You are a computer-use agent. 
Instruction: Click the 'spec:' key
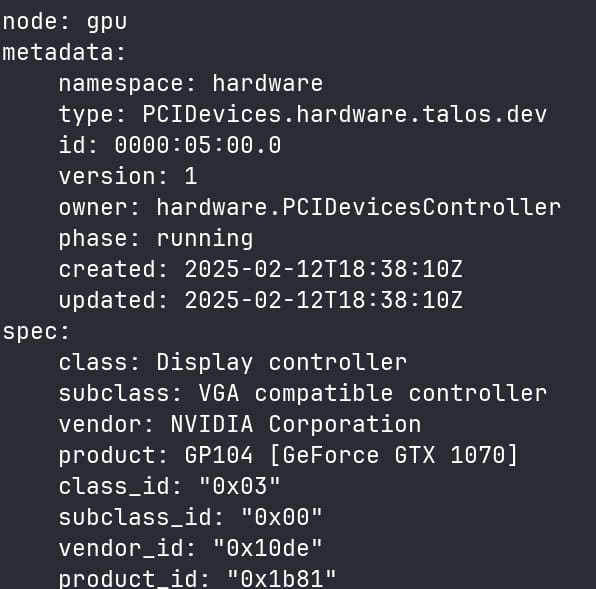tap(36, 332)
